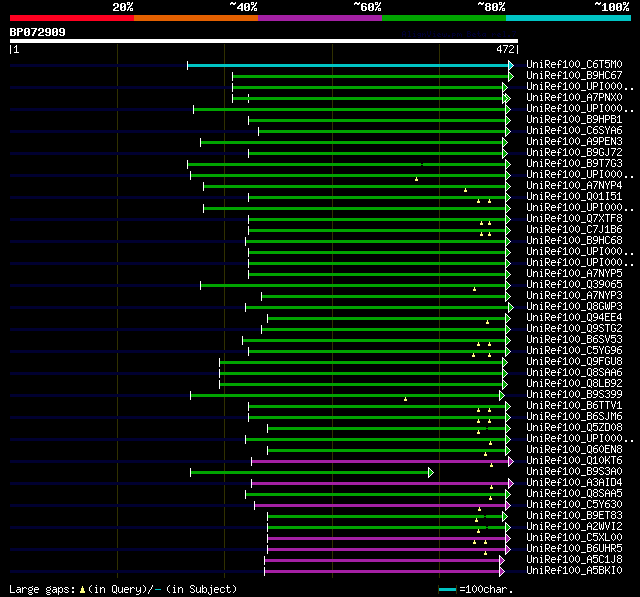Click the yellow gap marker under the B9S399 bar
640x597 pixels.
click(x=405, y=399)
